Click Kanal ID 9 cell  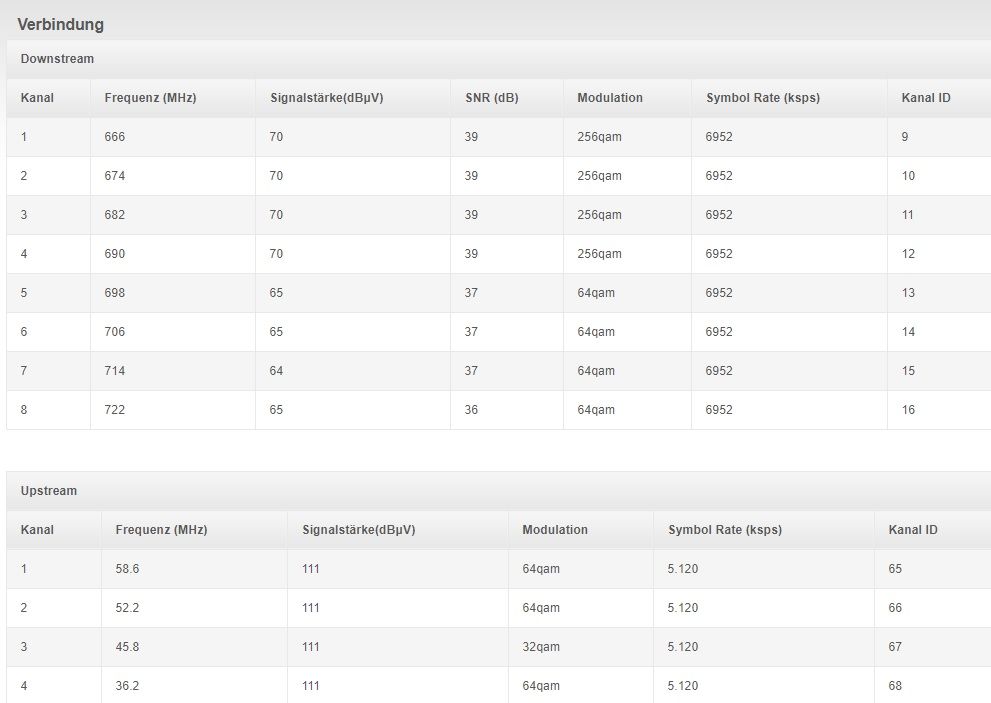pyautogui.click(x=905, y=137)
